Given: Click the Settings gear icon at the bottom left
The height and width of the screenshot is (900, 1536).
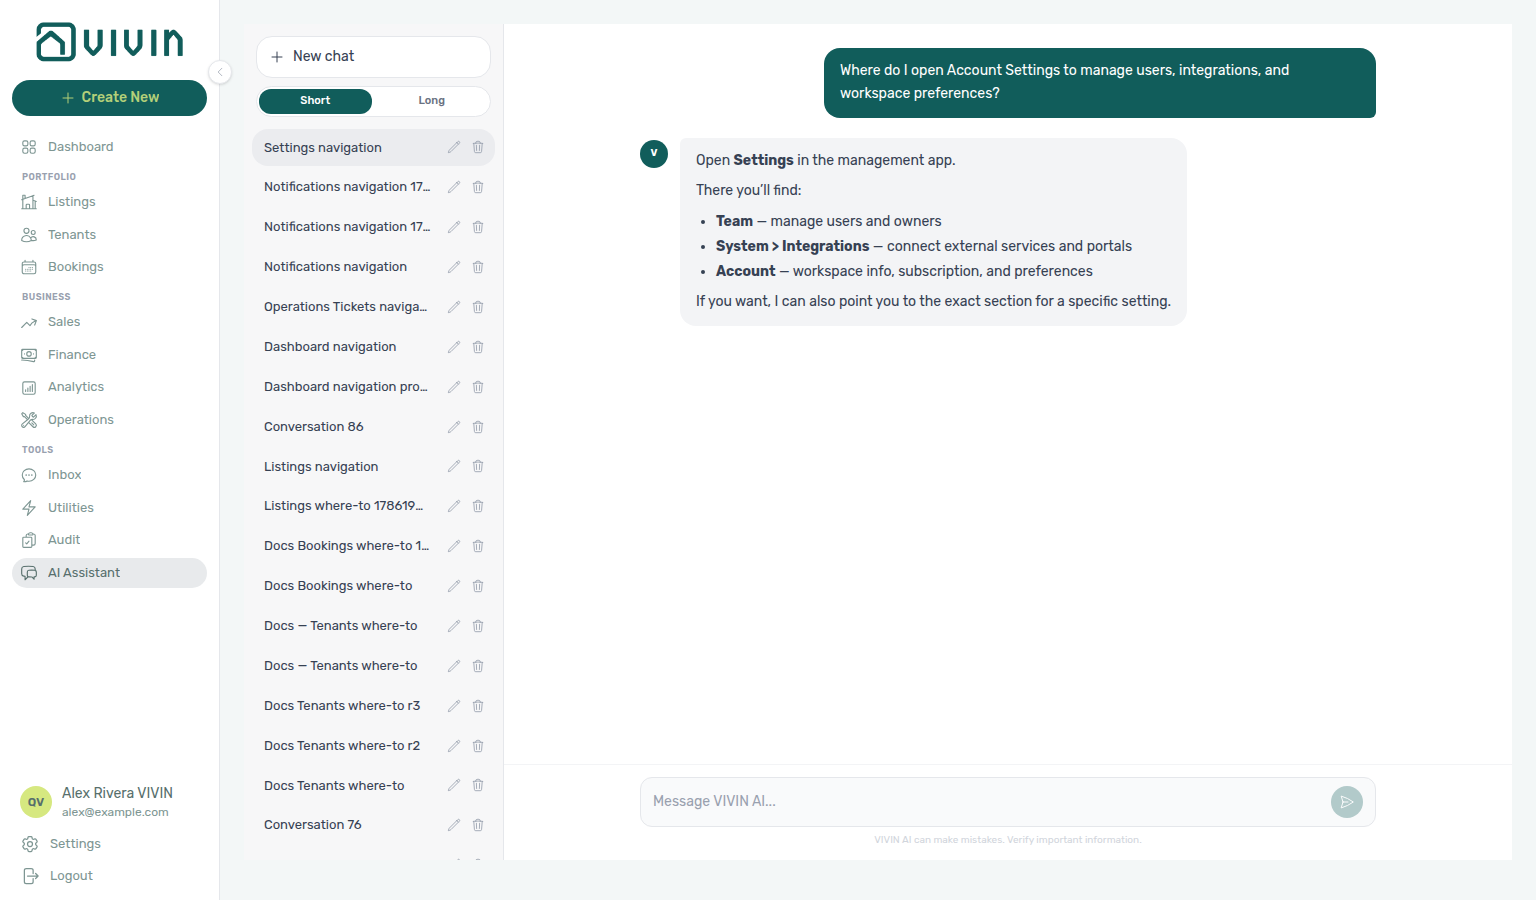Looking at the screenshot, I should pos(30,844).
